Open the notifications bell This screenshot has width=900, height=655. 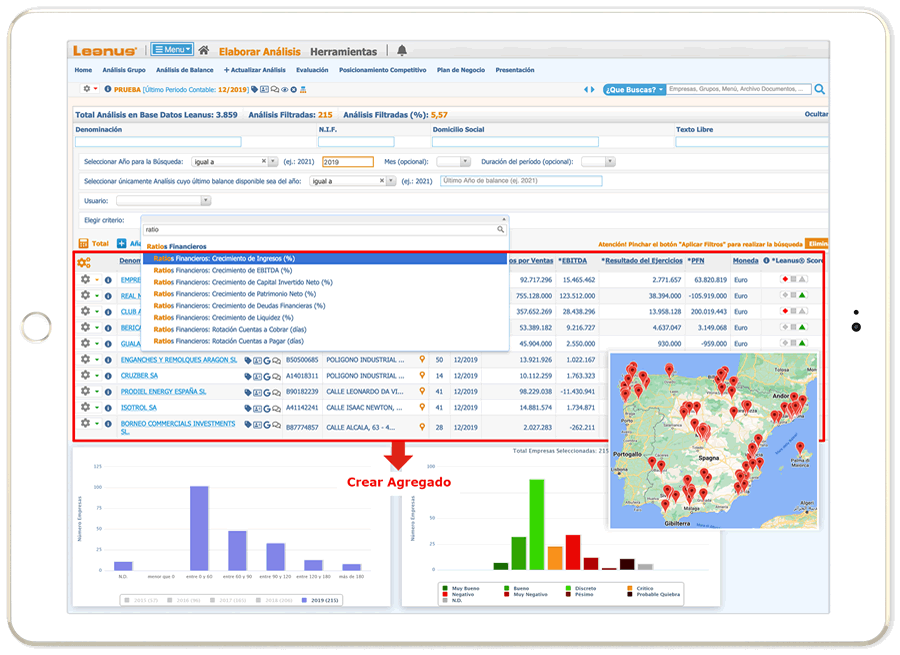coord(402,51)
